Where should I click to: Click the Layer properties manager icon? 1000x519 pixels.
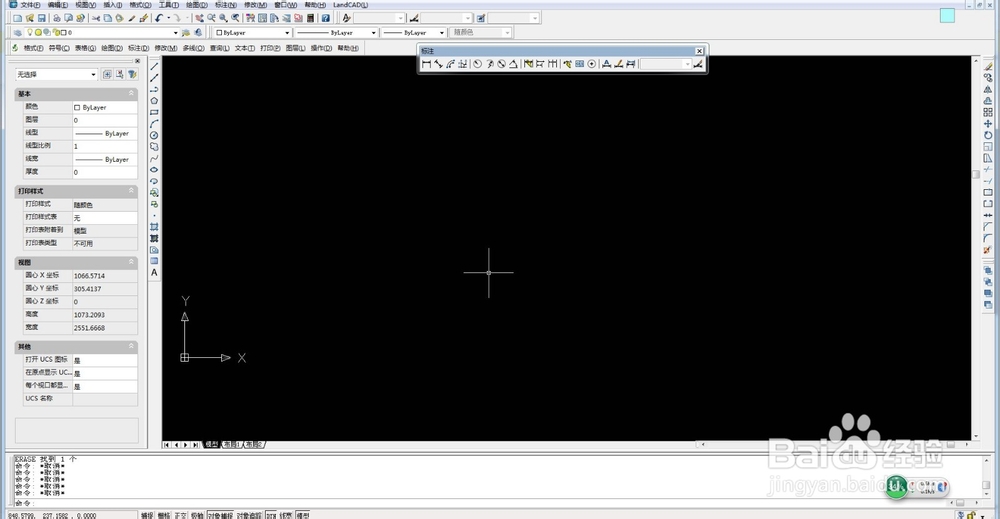18,33
